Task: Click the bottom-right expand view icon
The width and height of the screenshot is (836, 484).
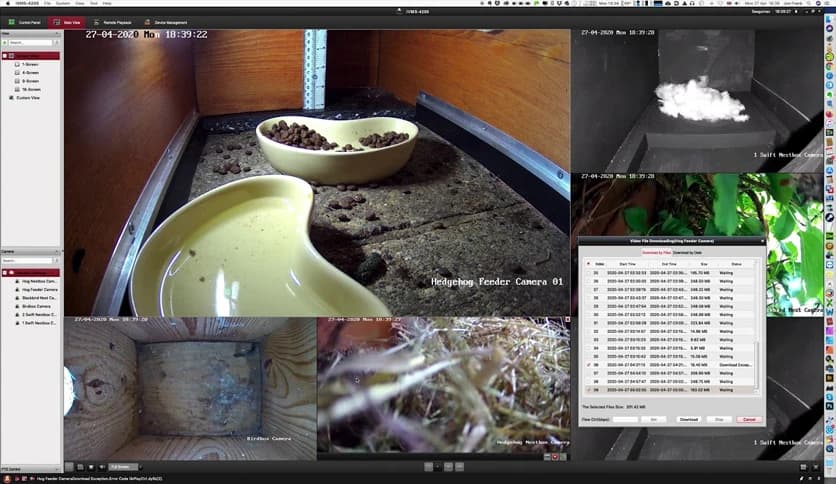Action: [815, 467]
